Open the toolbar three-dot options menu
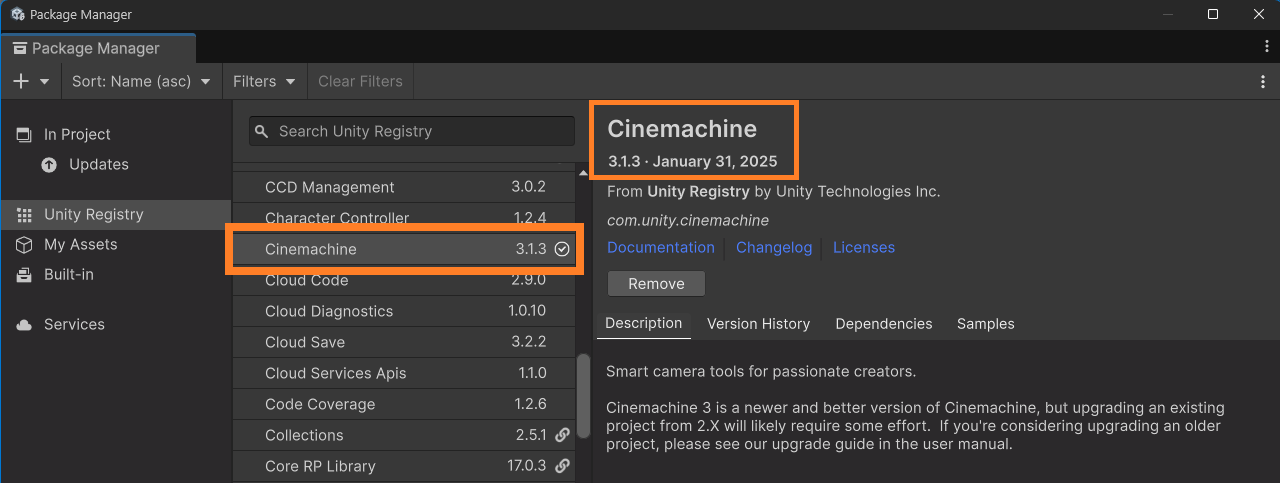The height and width of the screenshot is (483, 1280). pyautogui.click(x=1264, y=81)
